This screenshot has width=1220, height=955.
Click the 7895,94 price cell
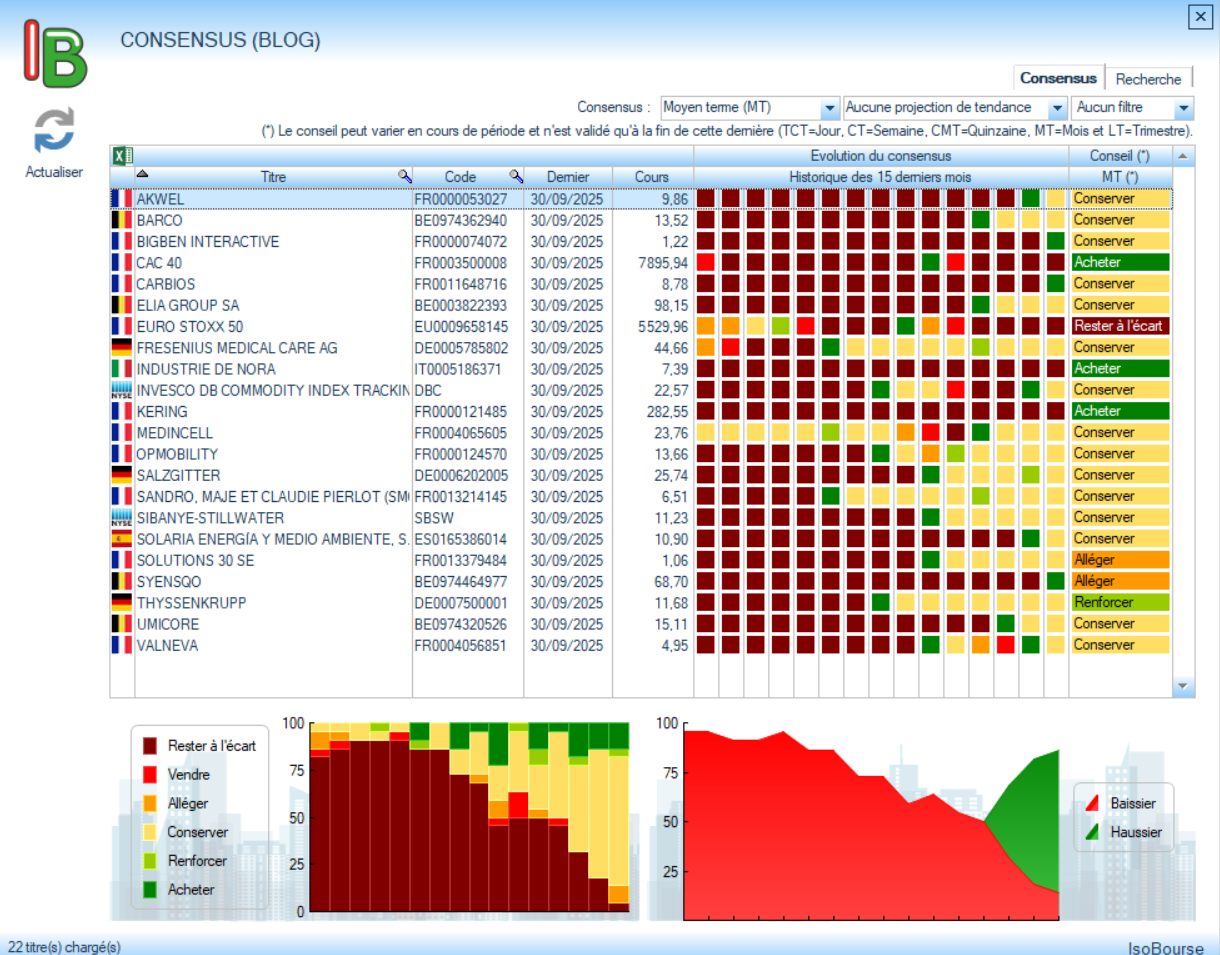click(x=663, y=262)
